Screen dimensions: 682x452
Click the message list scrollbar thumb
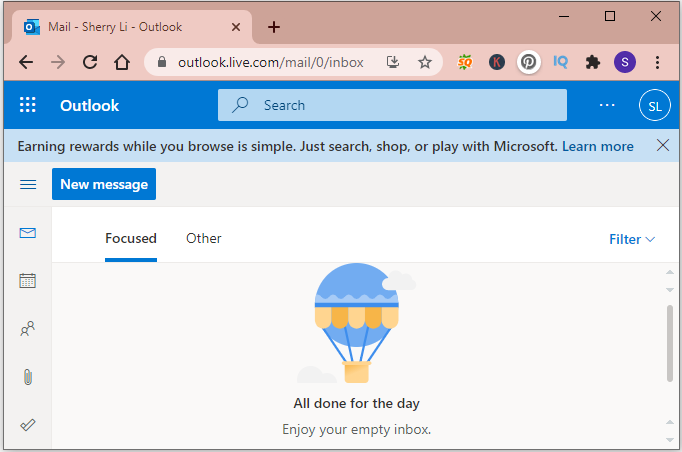tap(670, 344)
